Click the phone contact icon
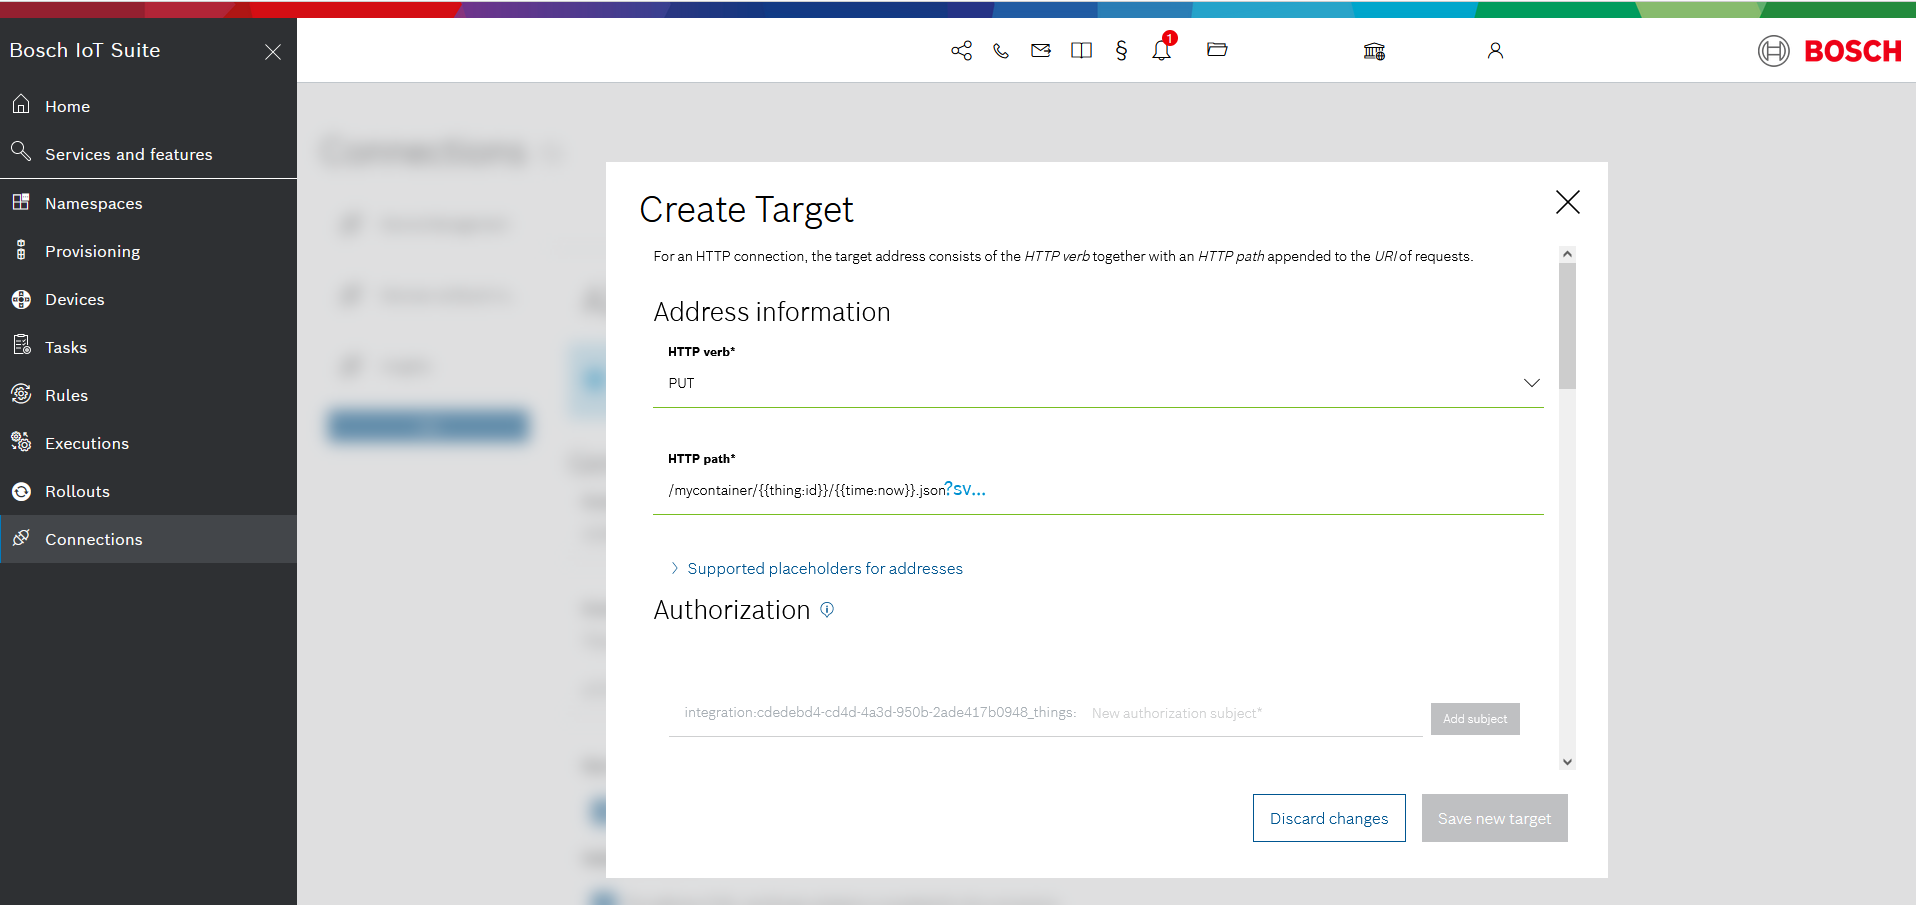Screen dimensions: 1916x905 click(x=1001, y=51)
